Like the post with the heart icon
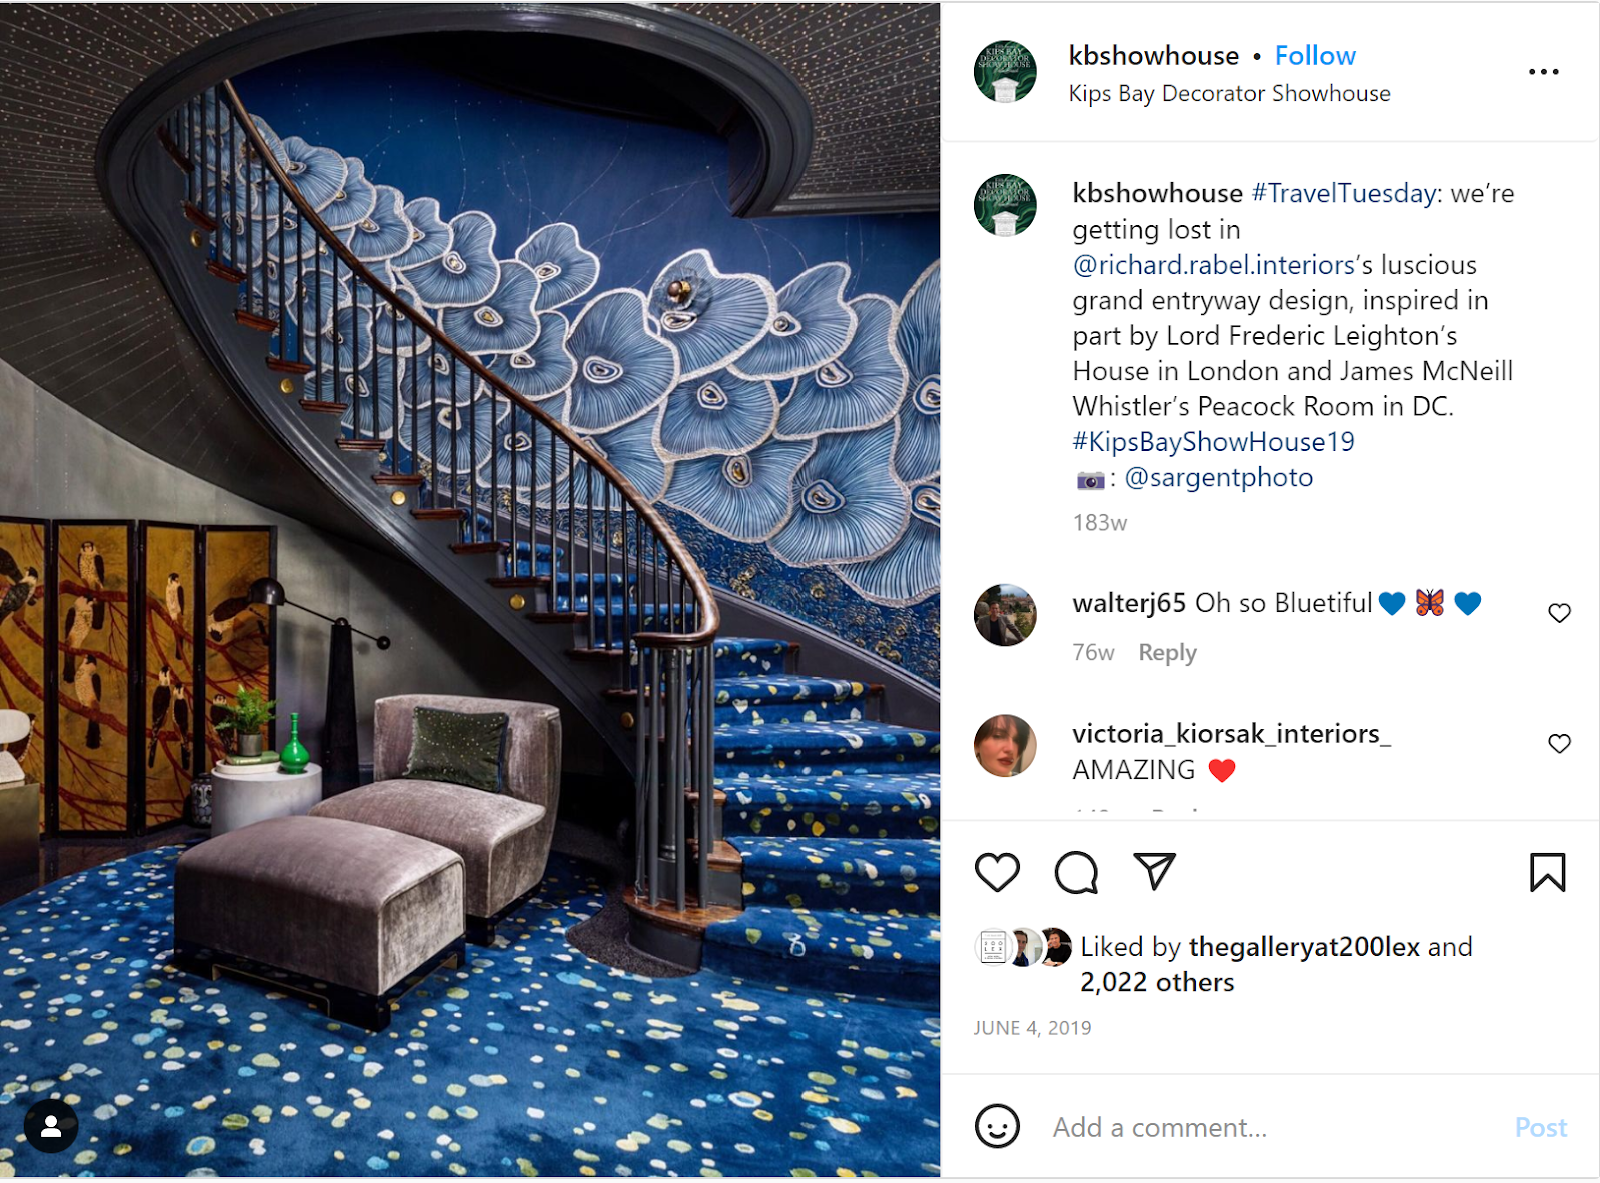 pos(997,872)
